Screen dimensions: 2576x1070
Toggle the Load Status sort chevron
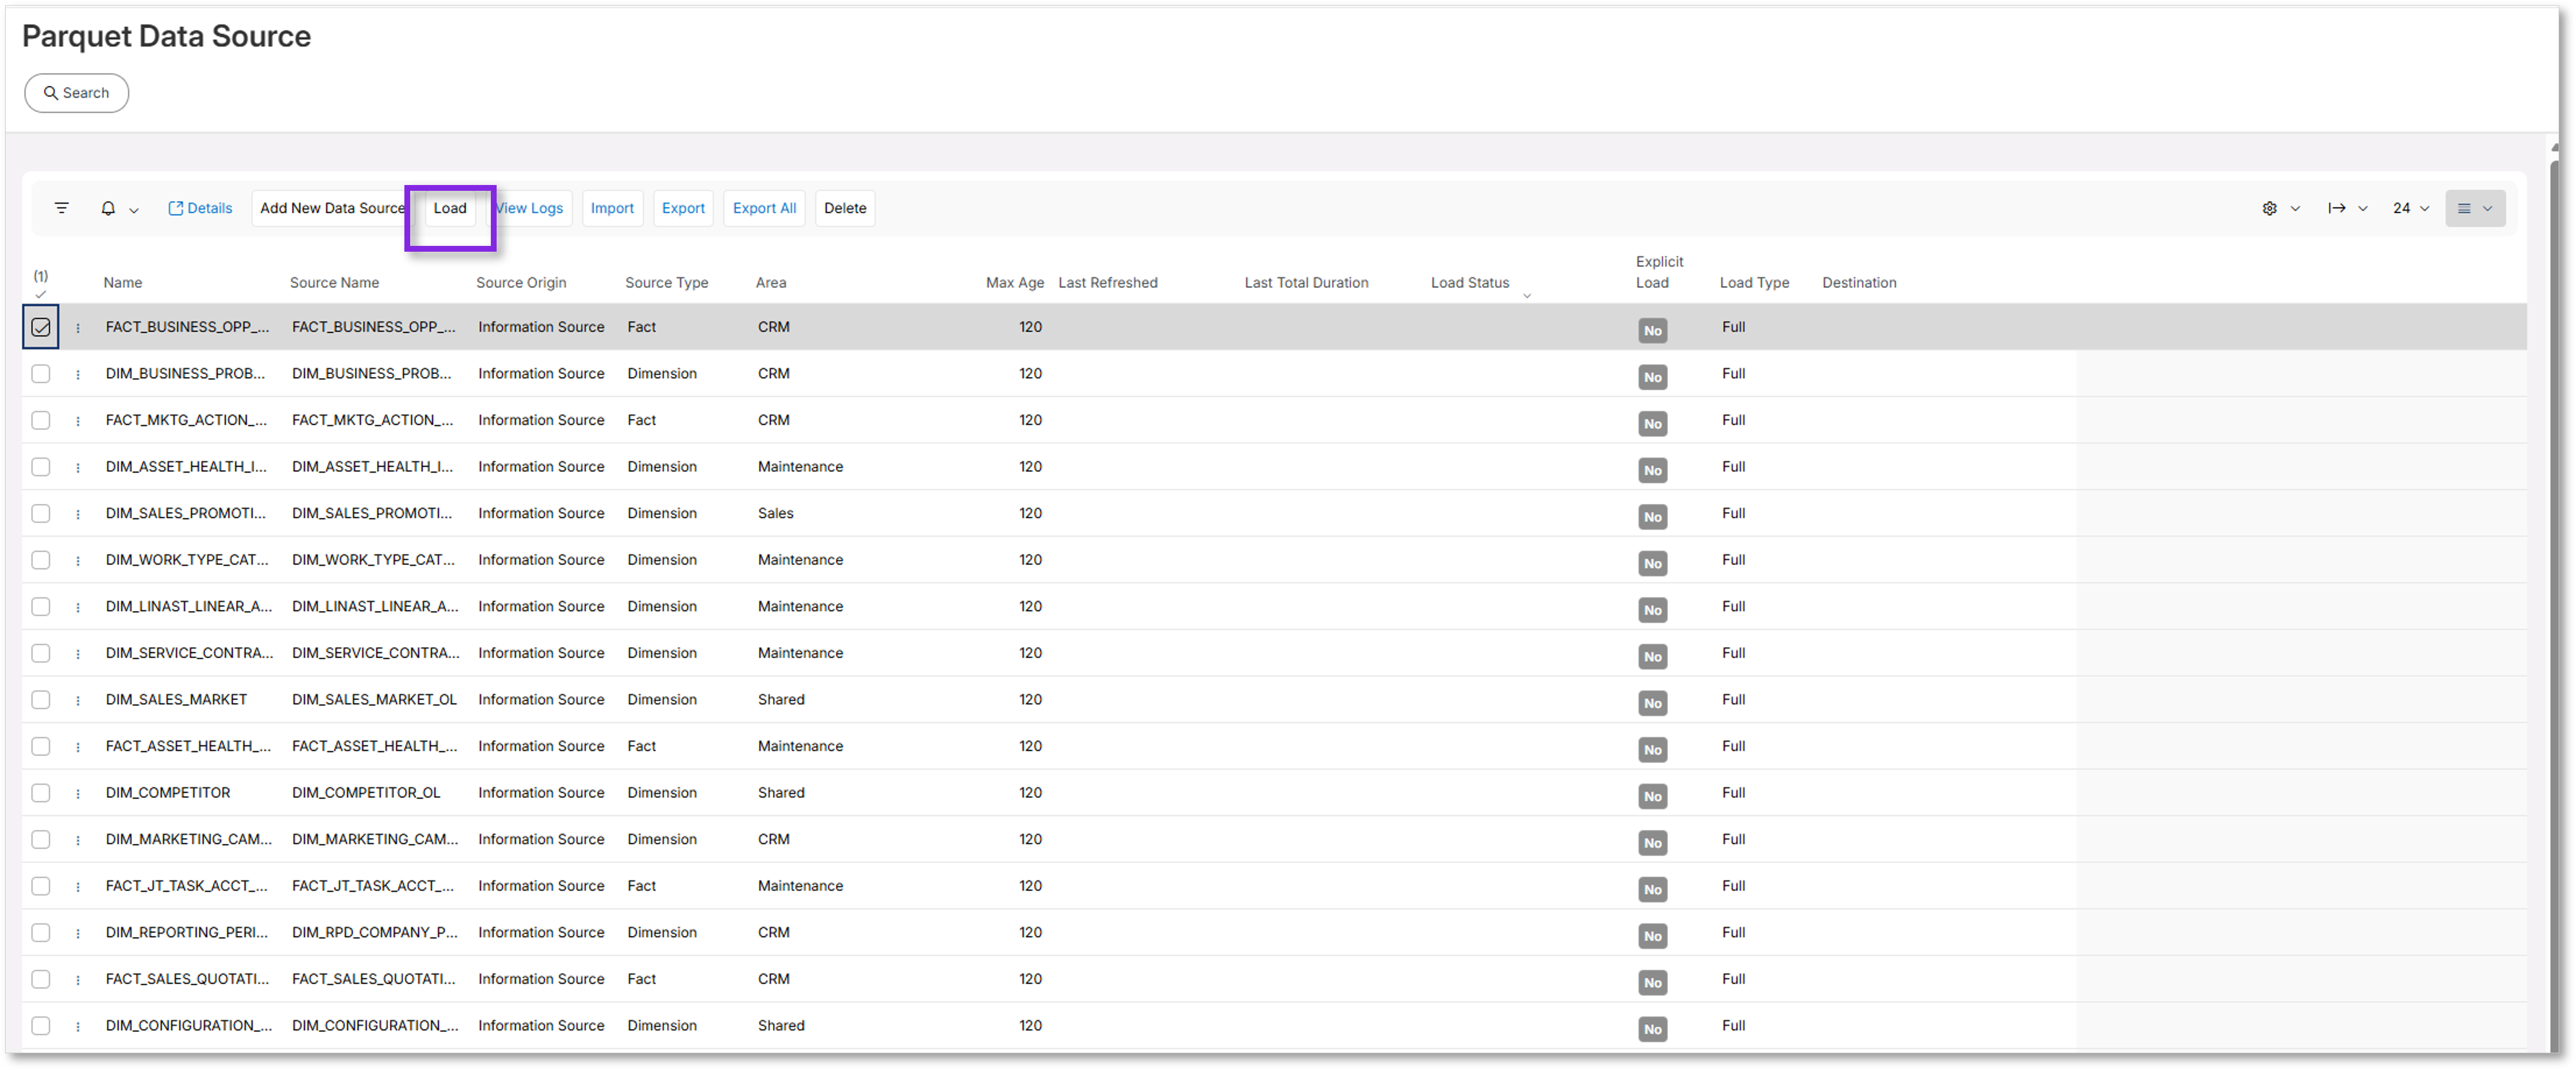click(x=1527, y=295)
